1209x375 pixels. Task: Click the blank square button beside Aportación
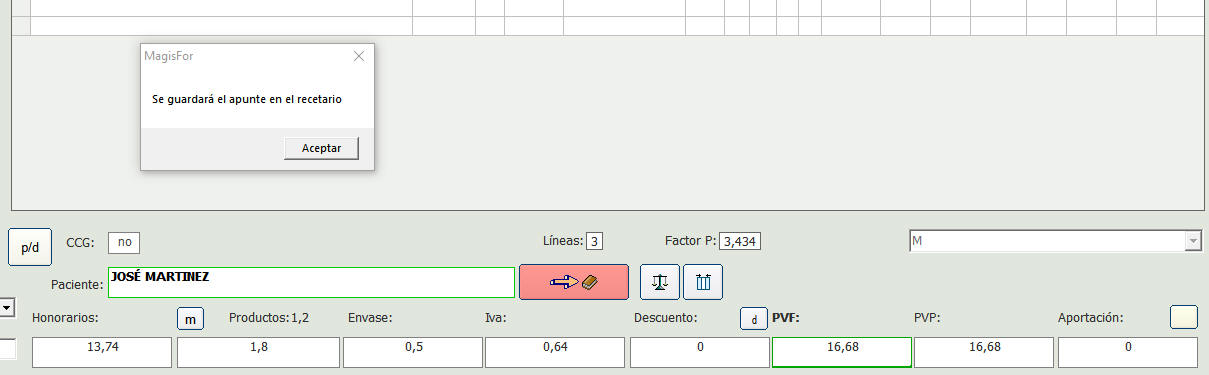[x=1183, y=317]
